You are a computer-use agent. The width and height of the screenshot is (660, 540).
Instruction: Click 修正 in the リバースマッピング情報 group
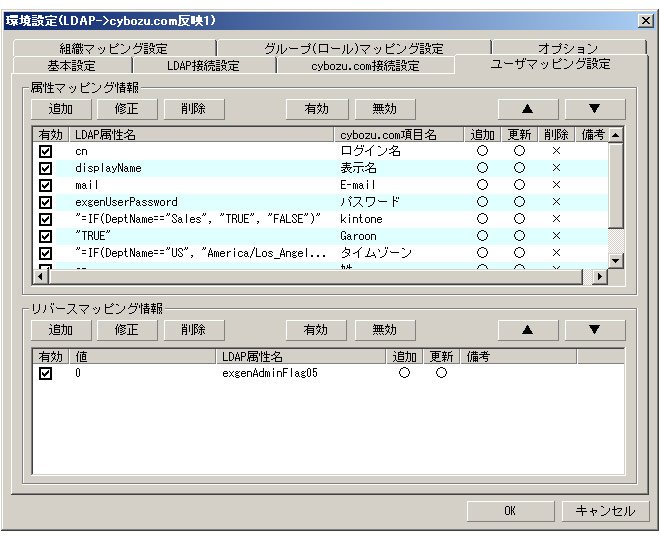127,330
